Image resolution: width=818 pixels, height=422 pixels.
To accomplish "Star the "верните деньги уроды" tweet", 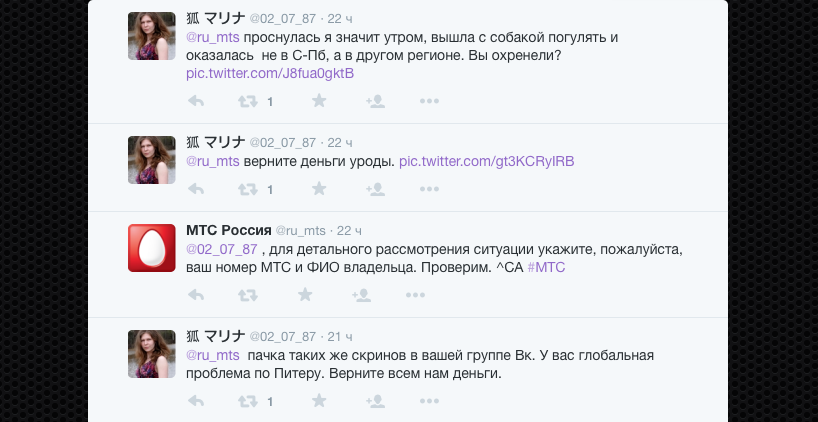I will click(319, 188).
